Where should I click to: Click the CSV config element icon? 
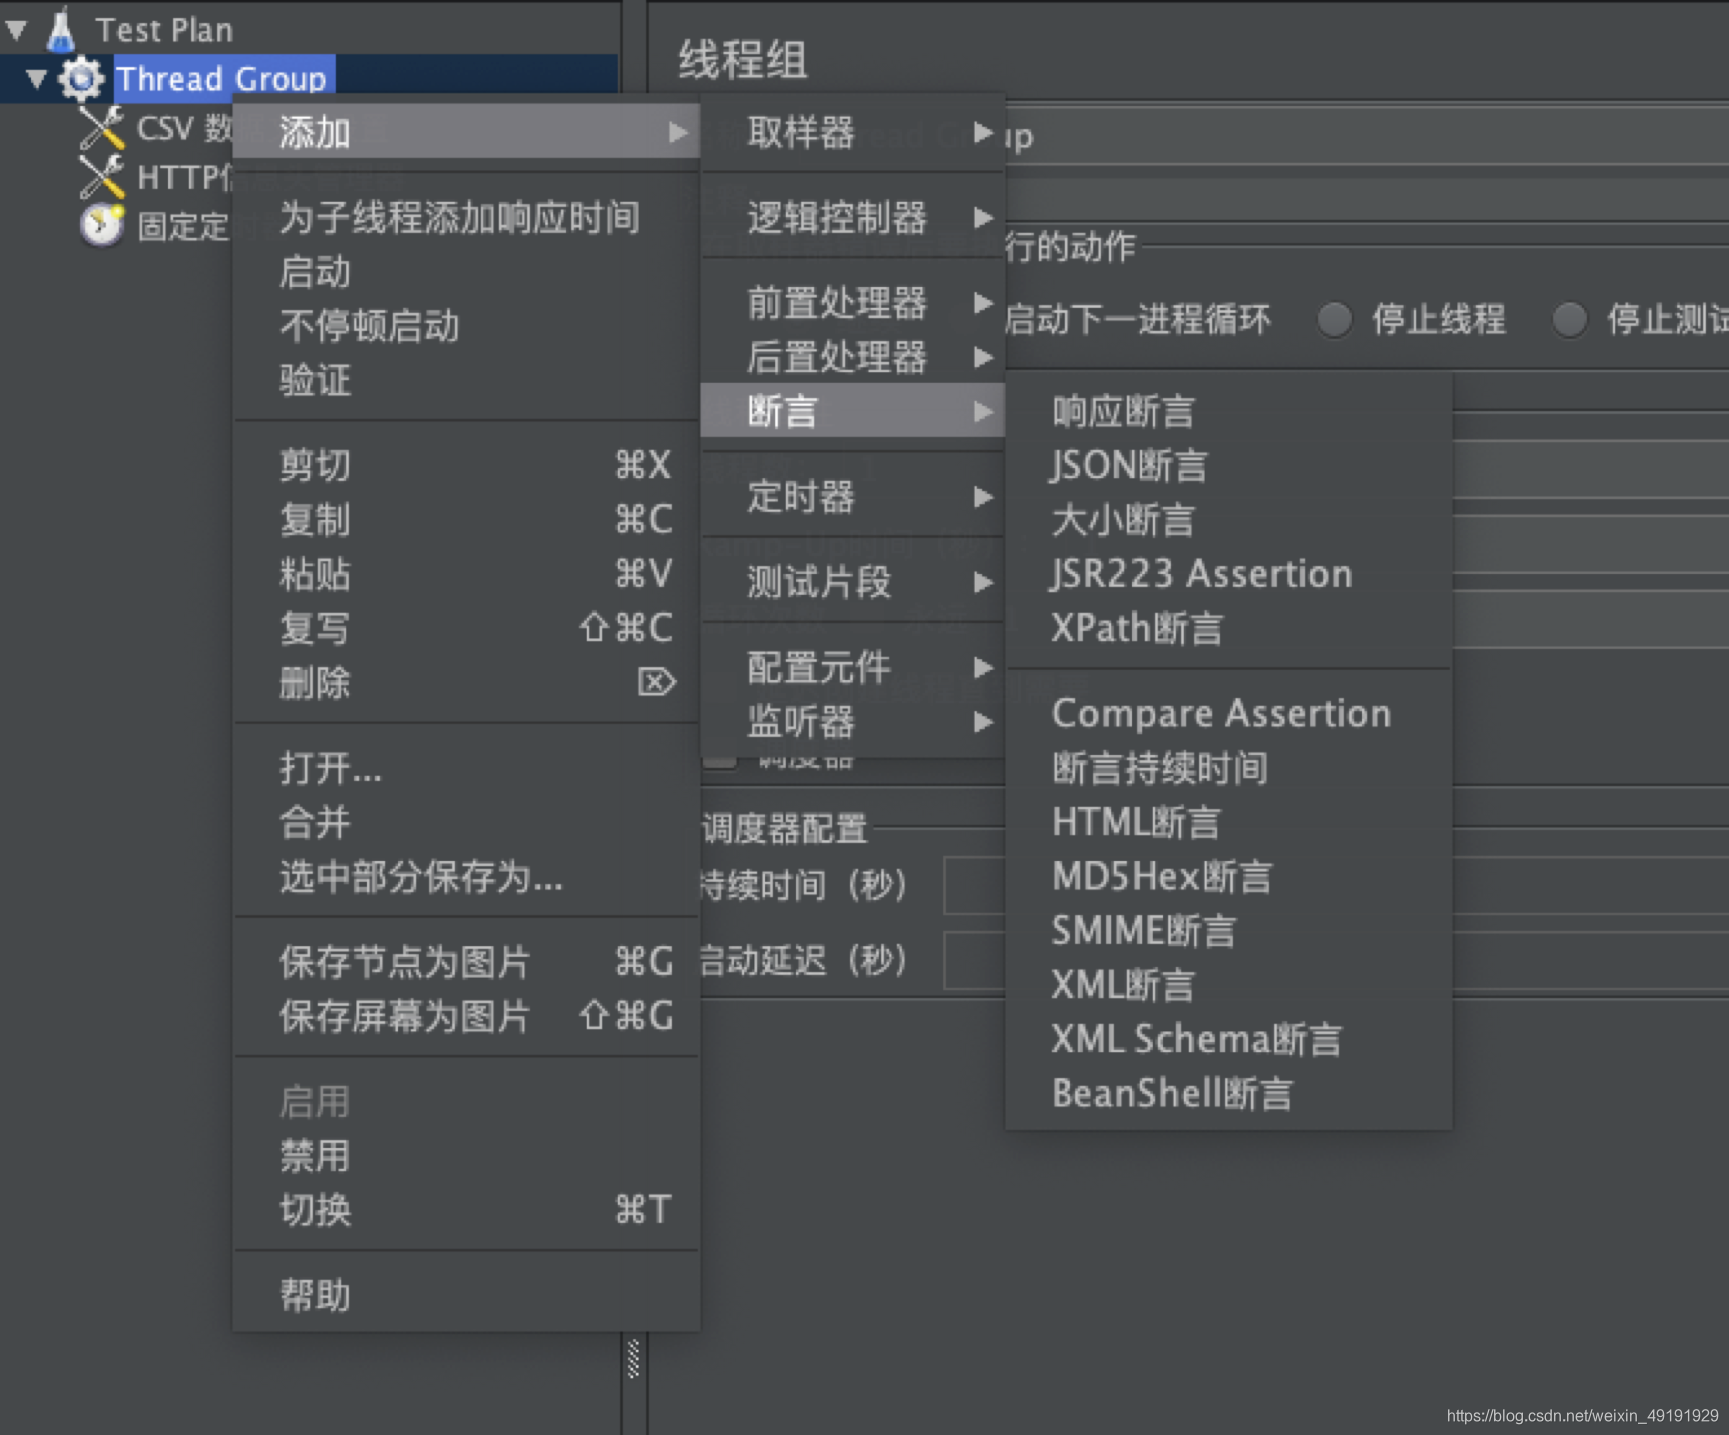(x=101, y=128)
